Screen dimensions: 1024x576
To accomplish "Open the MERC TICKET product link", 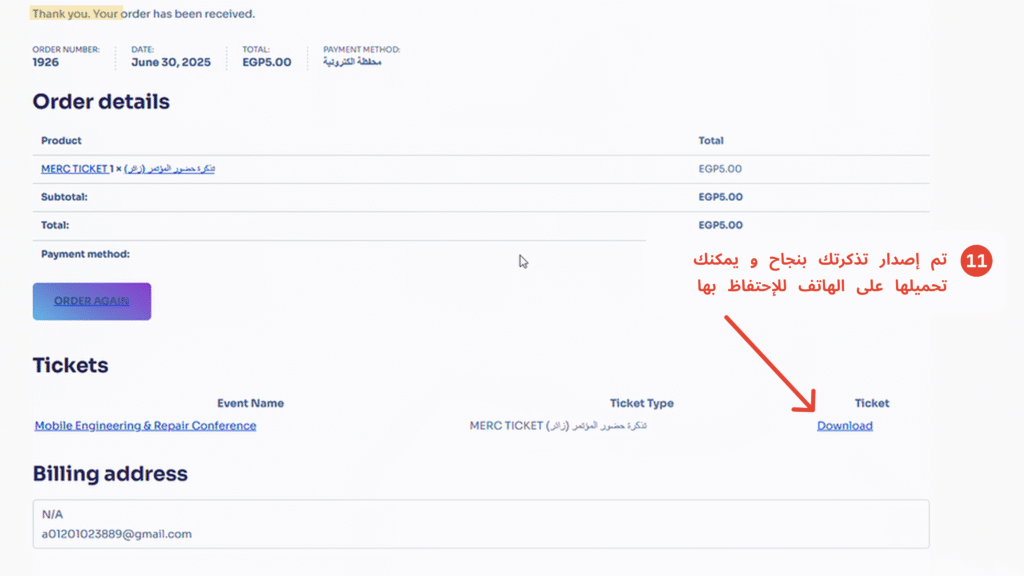I will [74, 169].
